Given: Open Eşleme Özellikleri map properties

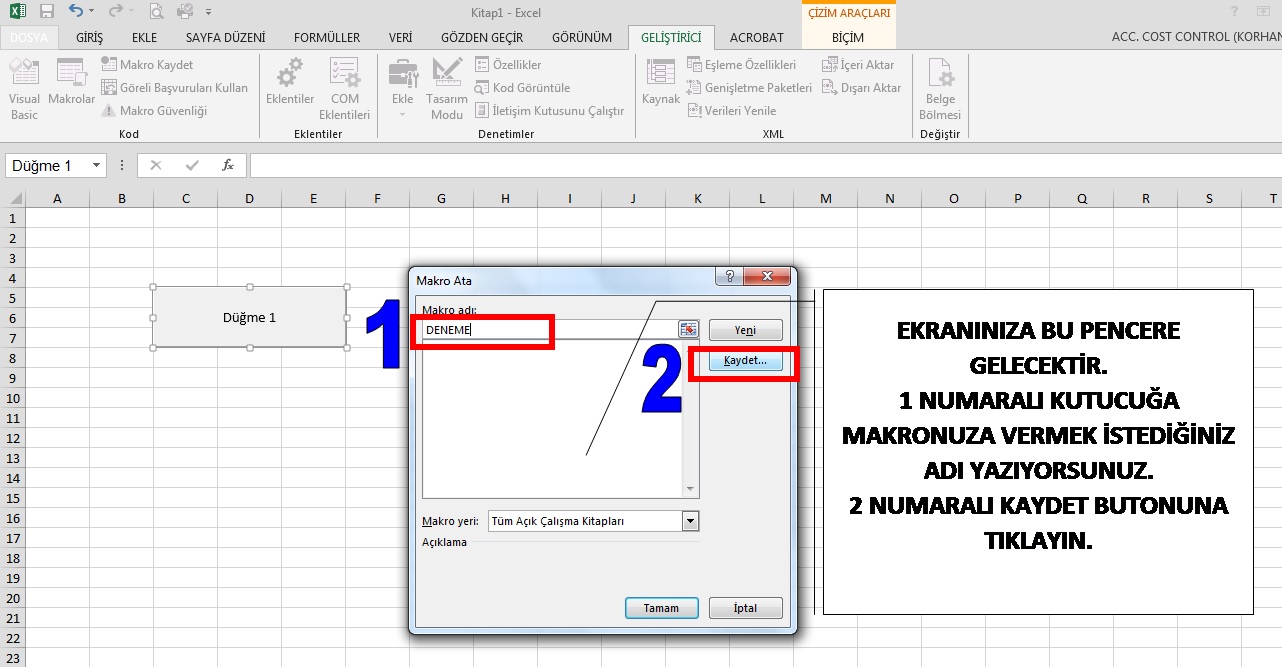Looking at the screenshot, I should coord(741,65).
